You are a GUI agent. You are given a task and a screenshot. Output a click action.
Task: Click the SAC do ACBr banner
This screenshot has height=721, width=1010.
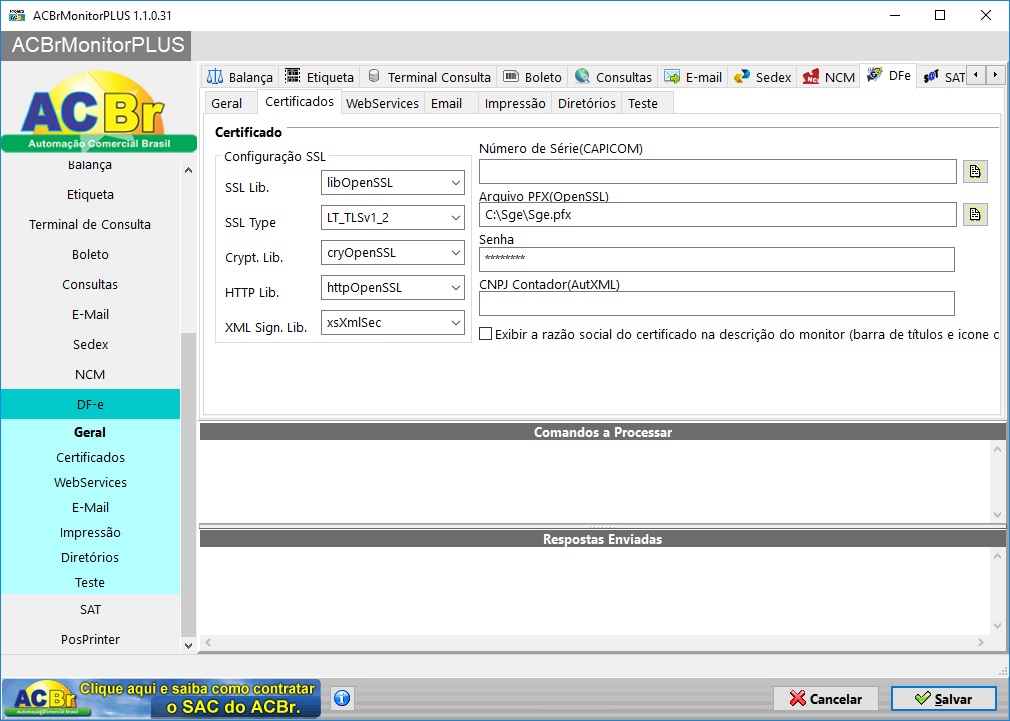coord(161,698)
